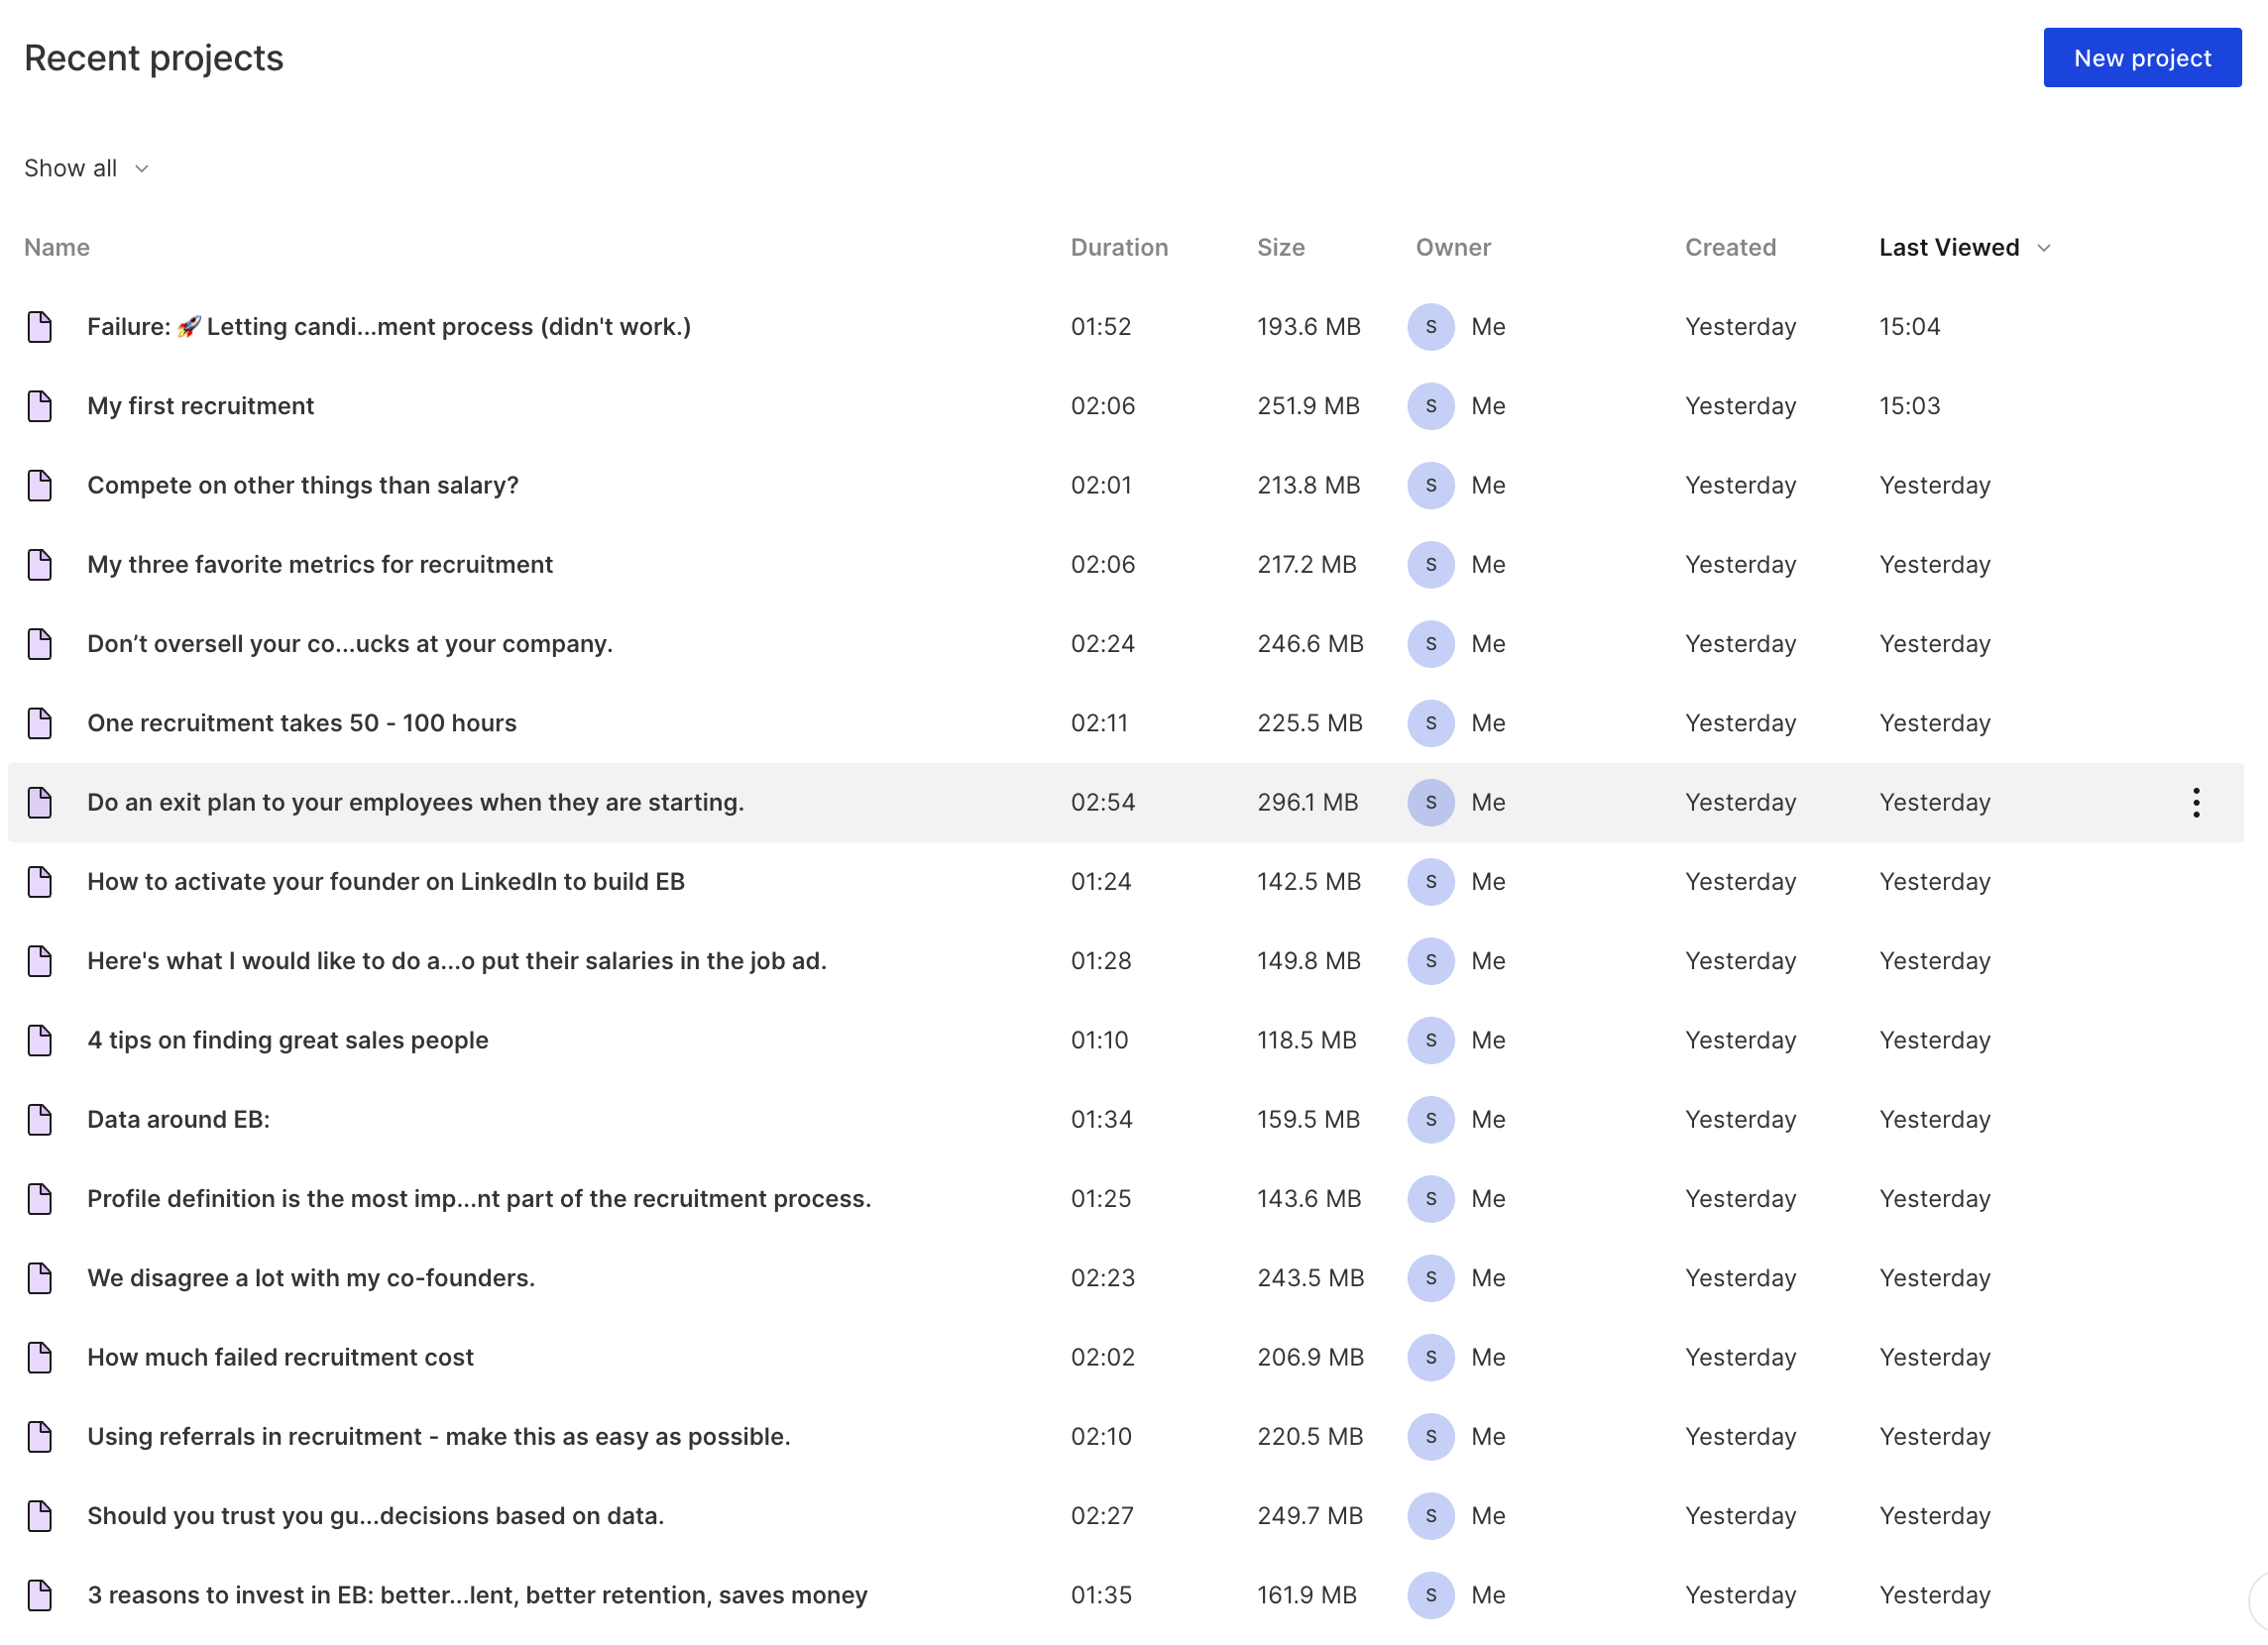Open 'Don't oversell your co...ucks at your company.'
The width and height of the screenshot is (2268, 1645).
(350, 644)
